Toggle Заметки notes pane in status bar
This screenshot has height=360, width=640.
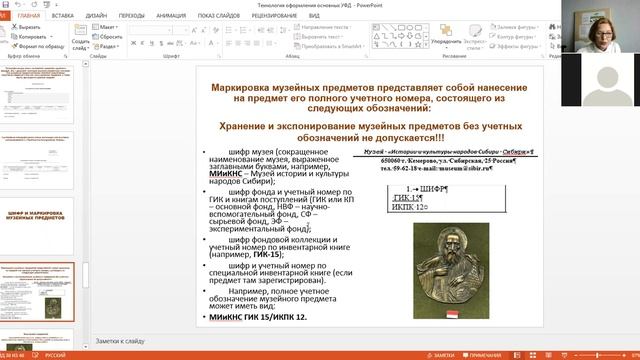pyautogui.click(x=441, y=355)
